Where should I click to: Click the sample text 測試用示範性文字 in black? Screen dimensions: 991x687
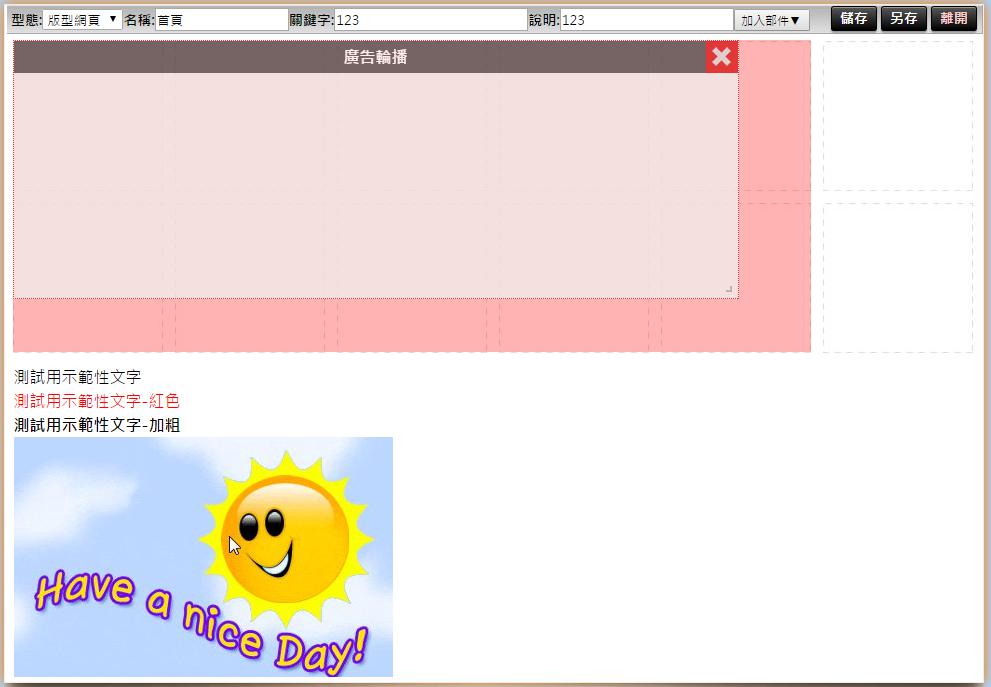[78, 377]
